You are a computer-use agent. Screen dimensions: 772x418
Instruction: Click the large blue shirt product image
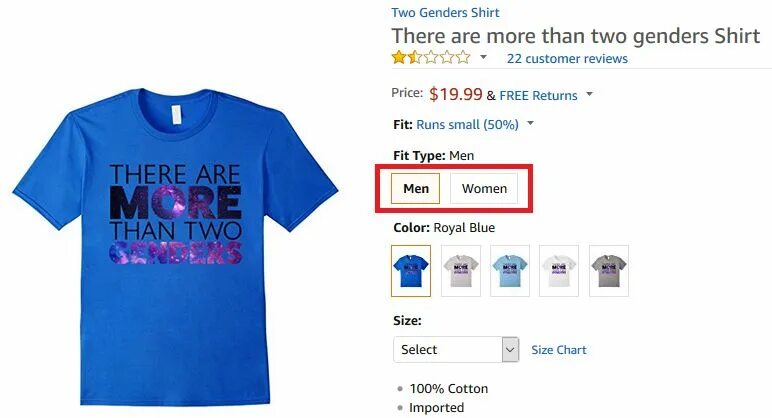pyautogui.click(x=175, y=246)
